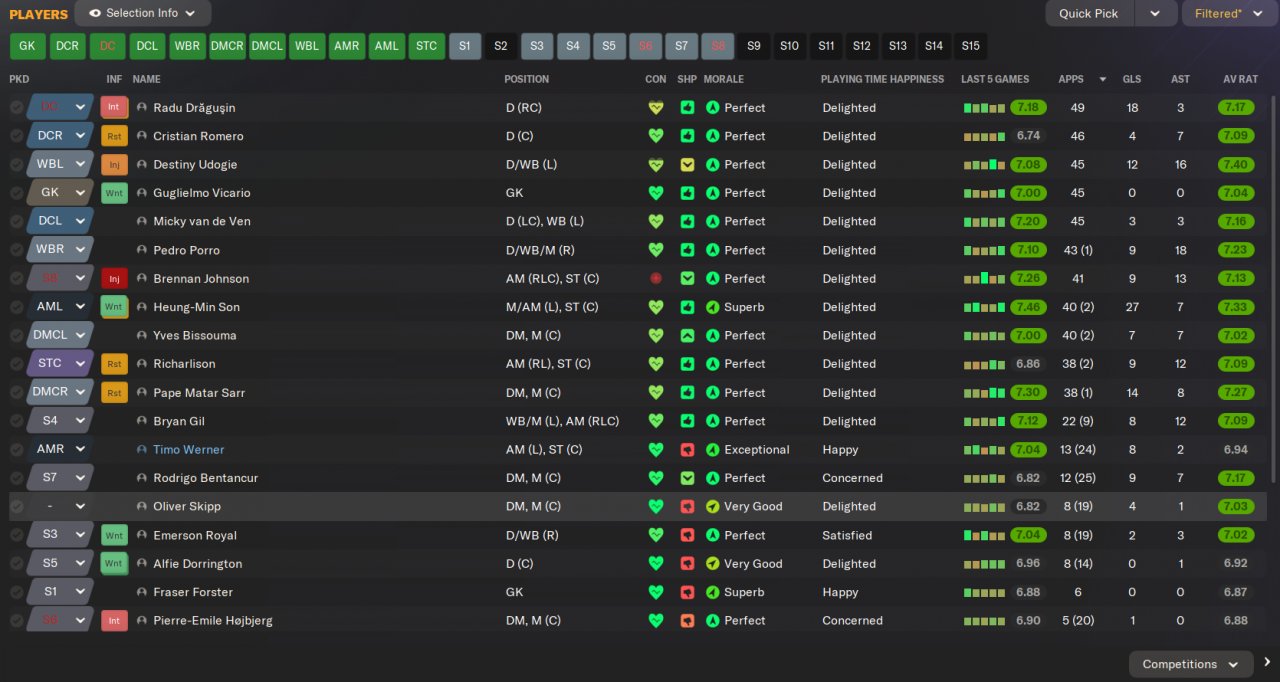Open the Competitions dropdown
This screenshot has height=682, width=1280.
tap(1191, 664)
